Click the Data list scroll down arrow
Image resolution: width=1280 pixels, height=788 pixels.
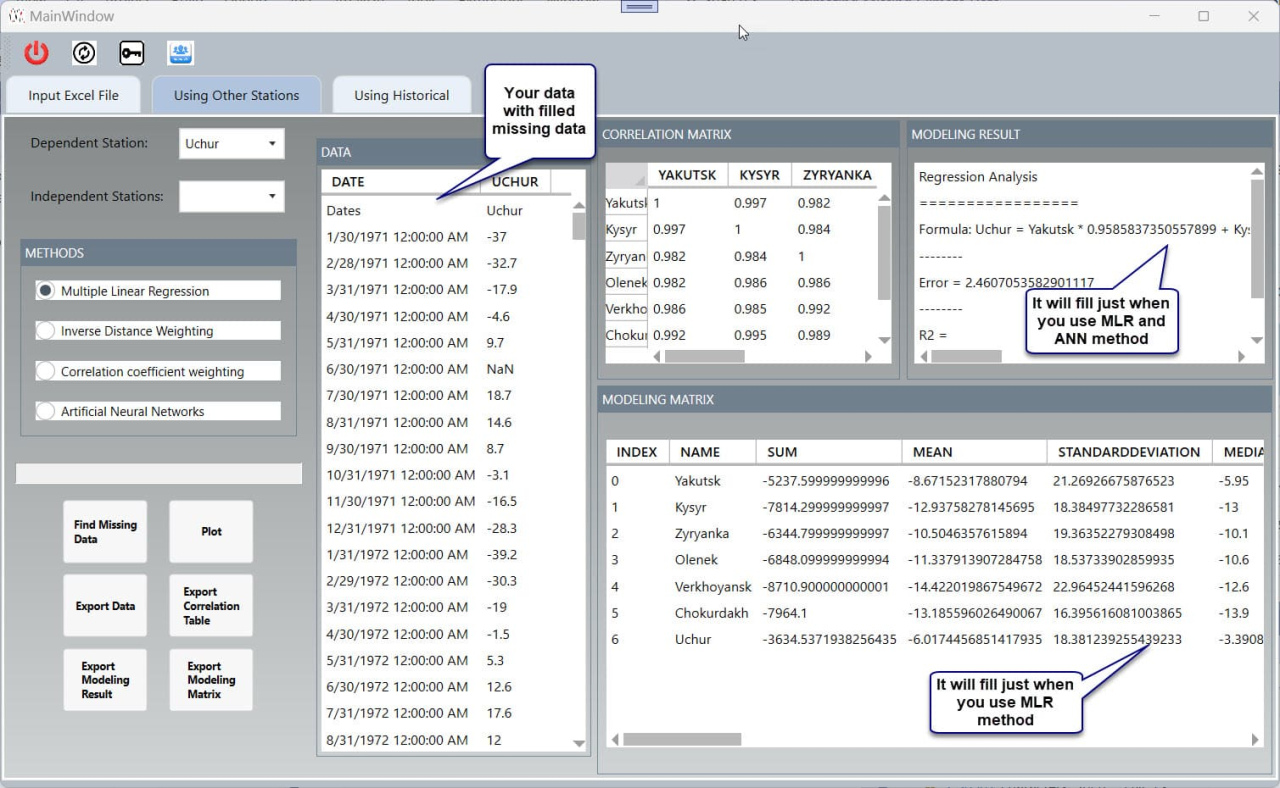[x=579, y=743]
